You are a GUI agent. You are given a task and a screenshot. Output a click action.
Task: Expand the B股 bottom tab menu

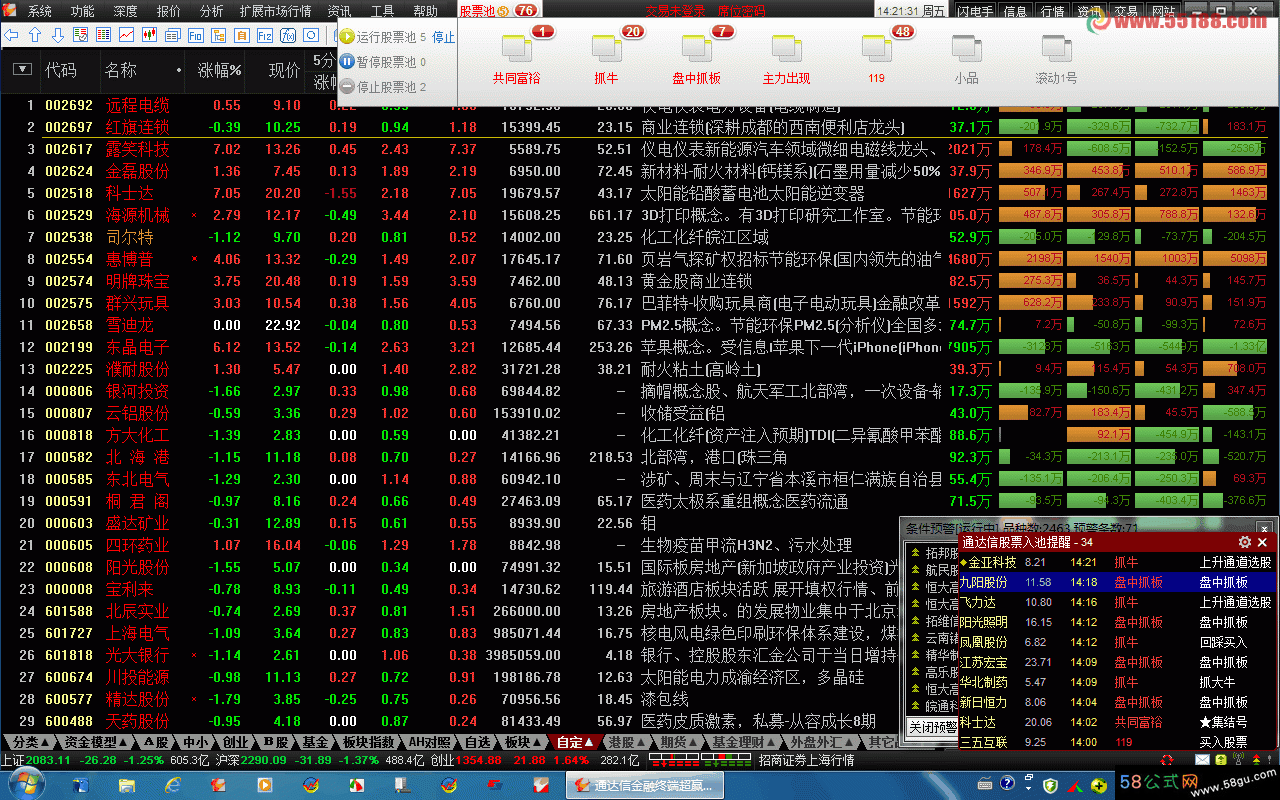(276, 742)
